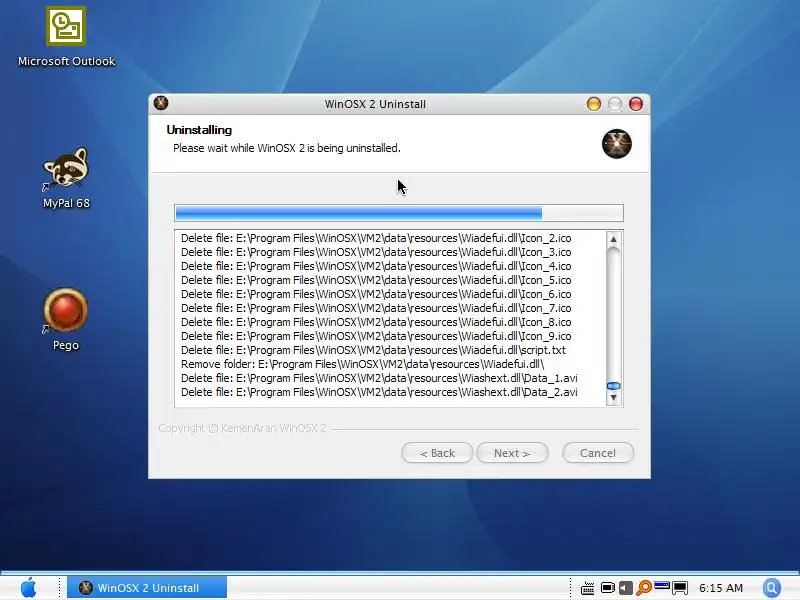Select the log line ending Icon_2.ico
This screenshot has height=600, width=800.
click(x=376, y=238)
